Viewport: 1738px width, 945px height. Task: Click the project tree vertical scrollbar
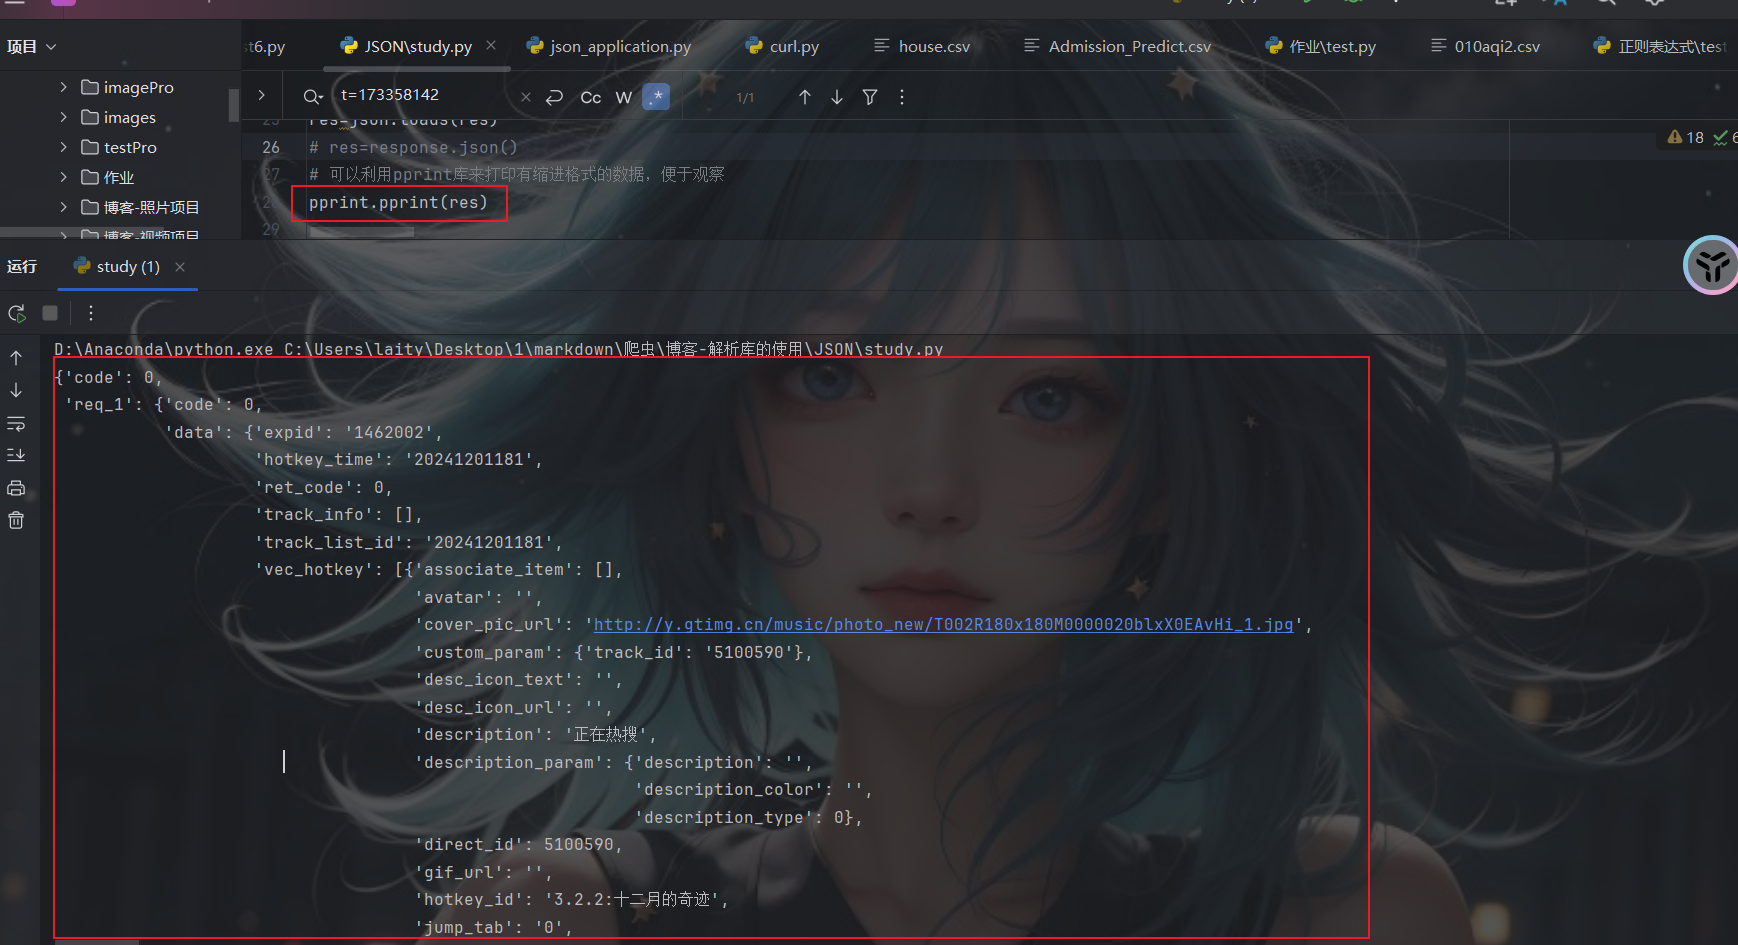(x=233, y=104)
